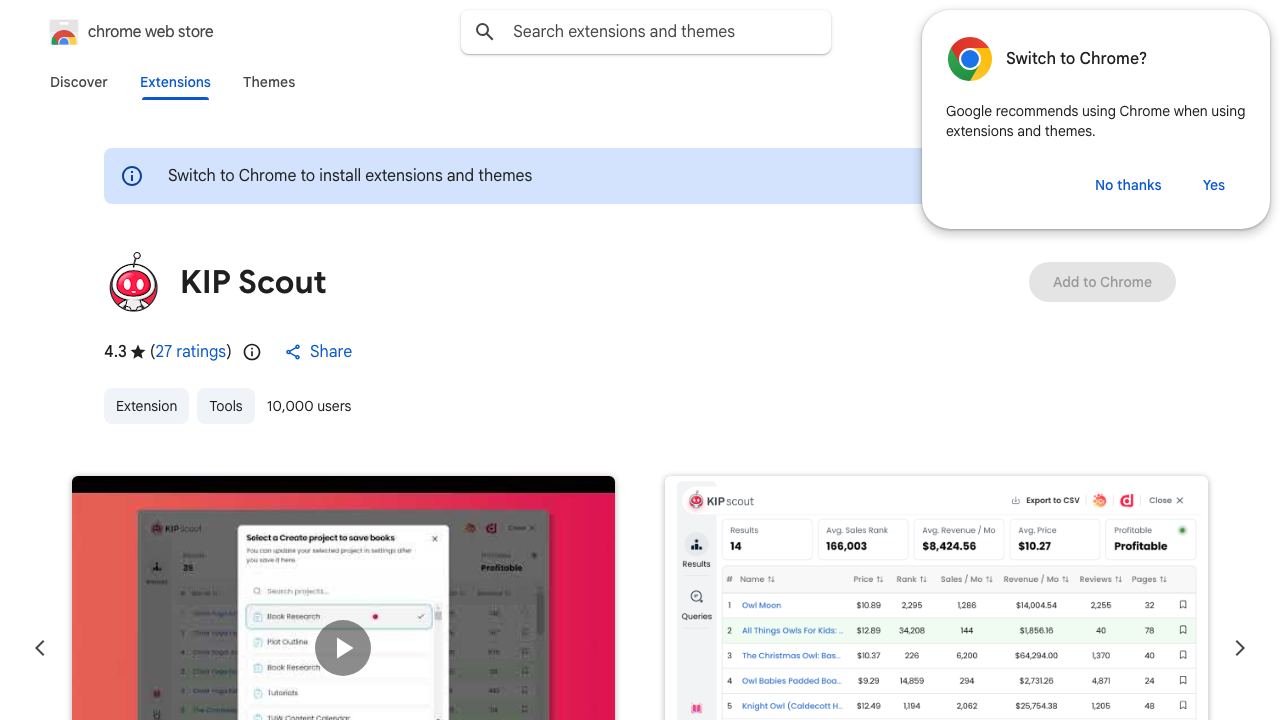Play the KIP Scout preview video

pos(343,648)
